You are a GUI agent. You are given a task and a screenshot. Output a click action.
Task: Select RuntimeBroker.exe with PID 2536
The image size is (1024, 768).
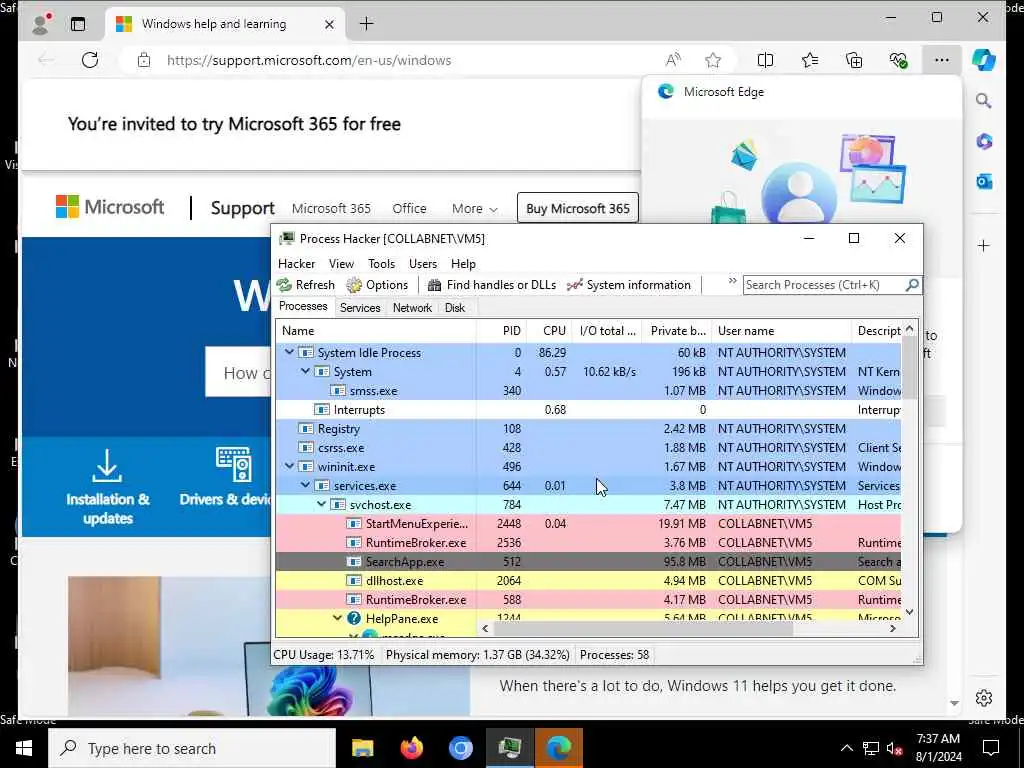pos(588,543)
